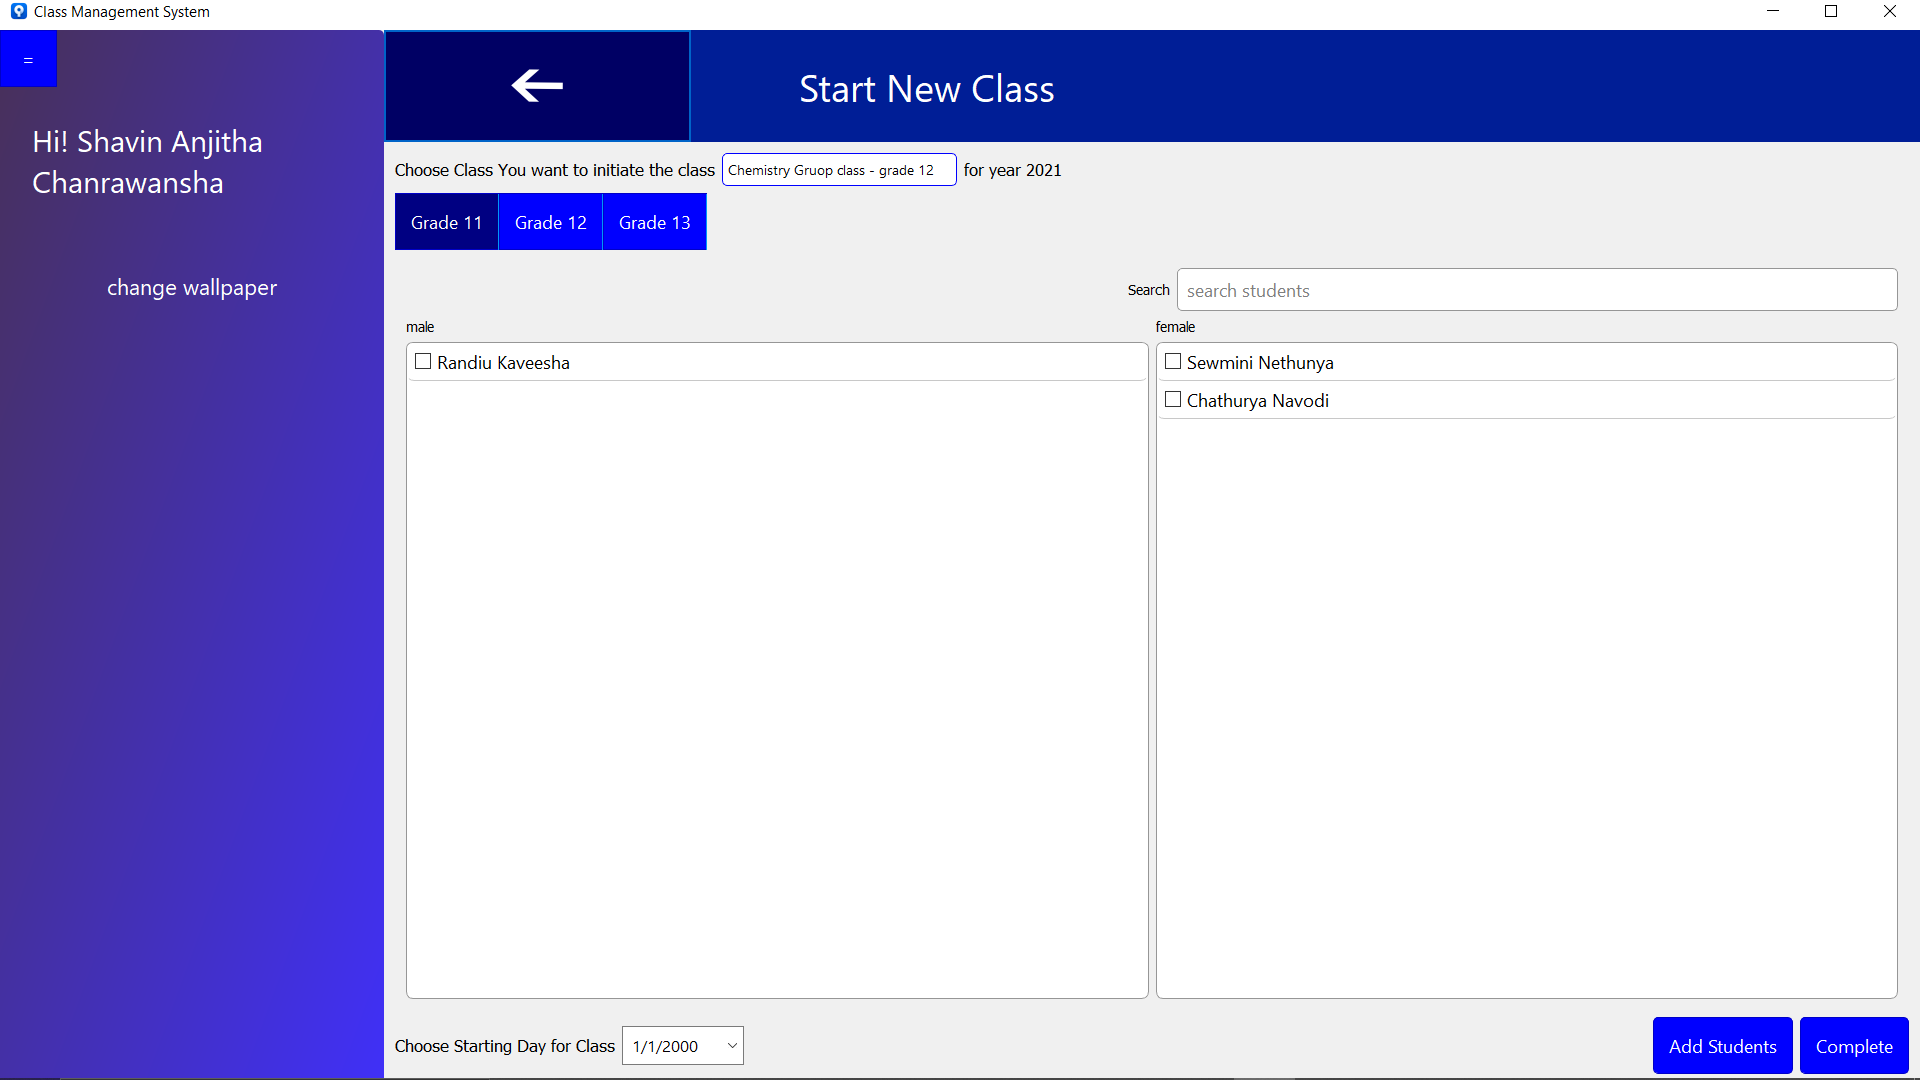
Task: Select Randiu Kaveesha's name in male list
Action: pyautogui.click(x=503, y=362)
